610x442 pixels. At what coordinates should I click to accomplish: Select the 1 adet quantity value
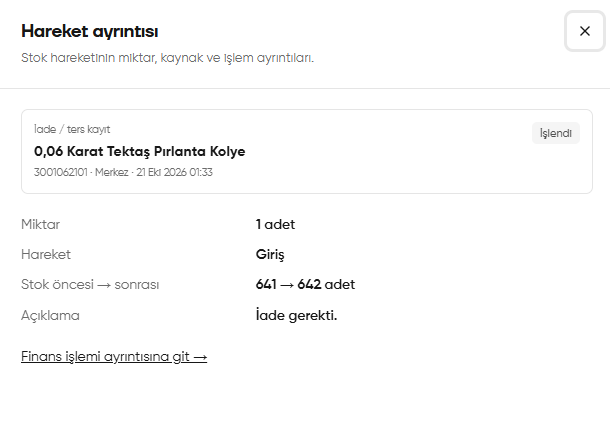pyautogui.click(x=275, y=225)
